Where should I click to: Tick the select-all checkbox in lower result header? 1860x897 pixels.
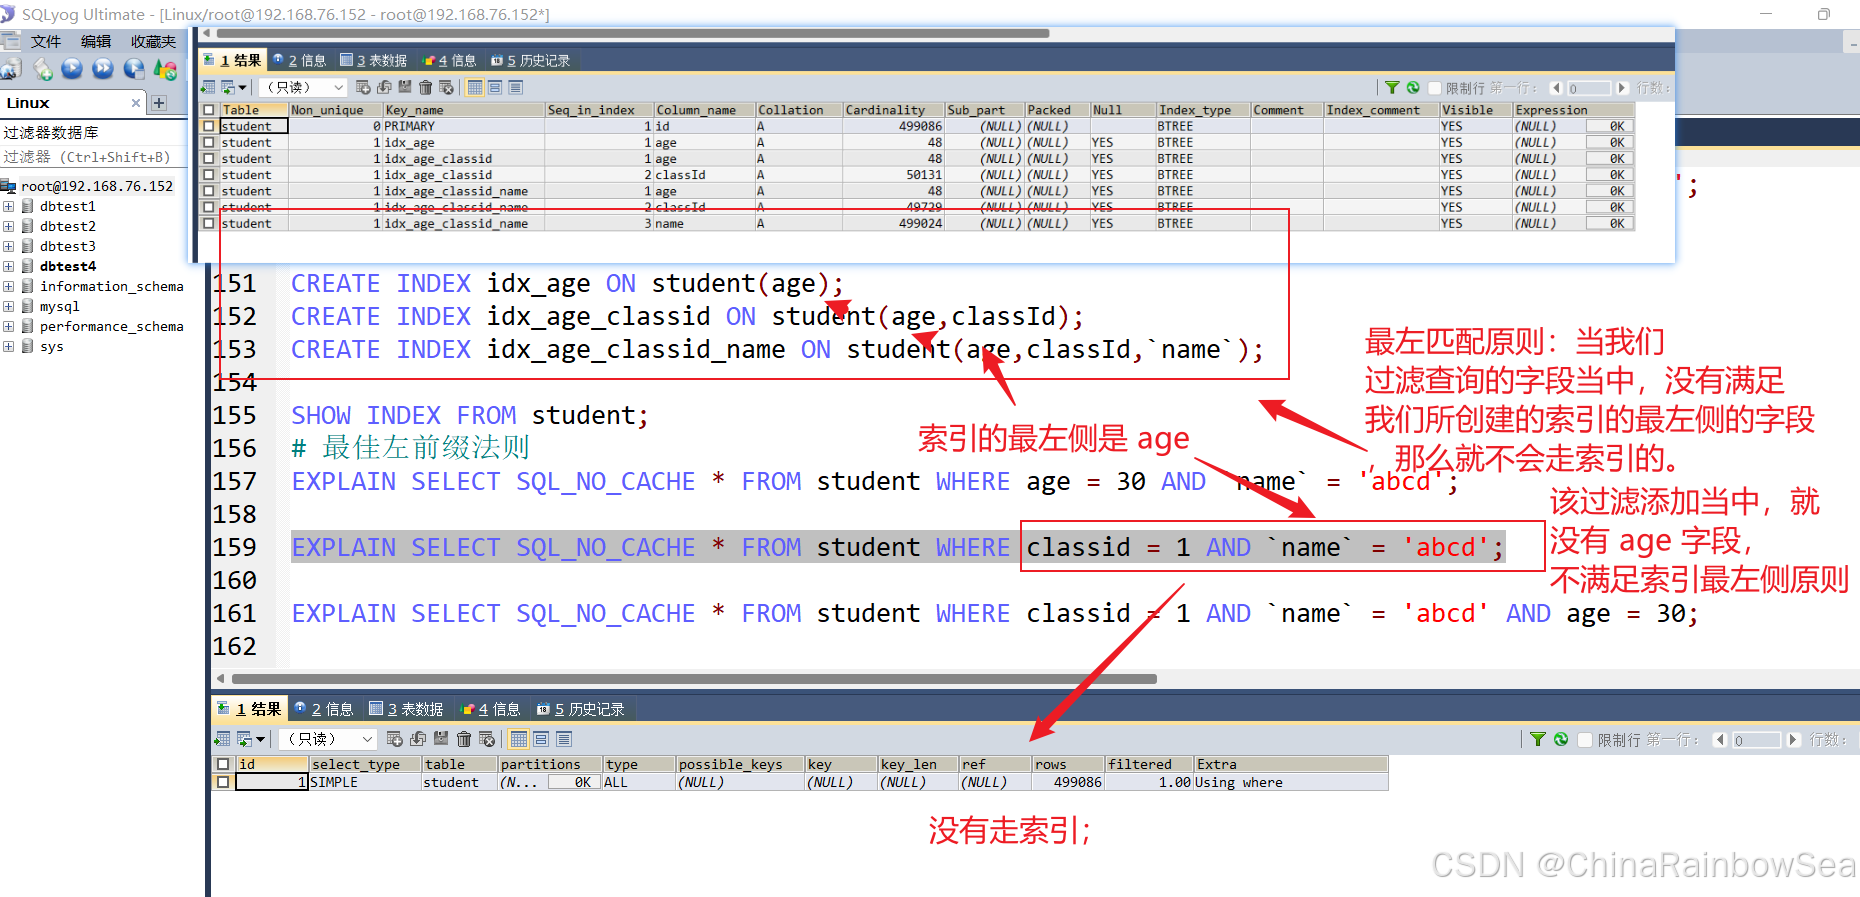tap(223, 764)
